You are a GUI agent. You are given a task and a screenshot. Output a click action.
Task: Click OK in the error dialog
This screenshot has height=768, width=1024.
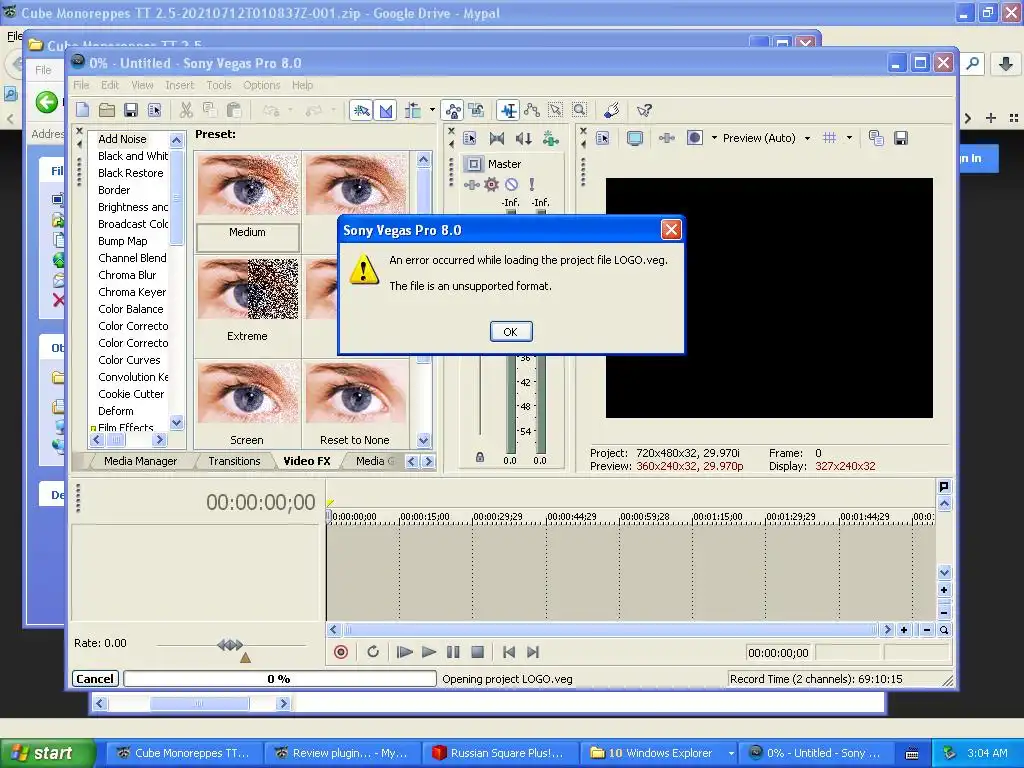511,332
